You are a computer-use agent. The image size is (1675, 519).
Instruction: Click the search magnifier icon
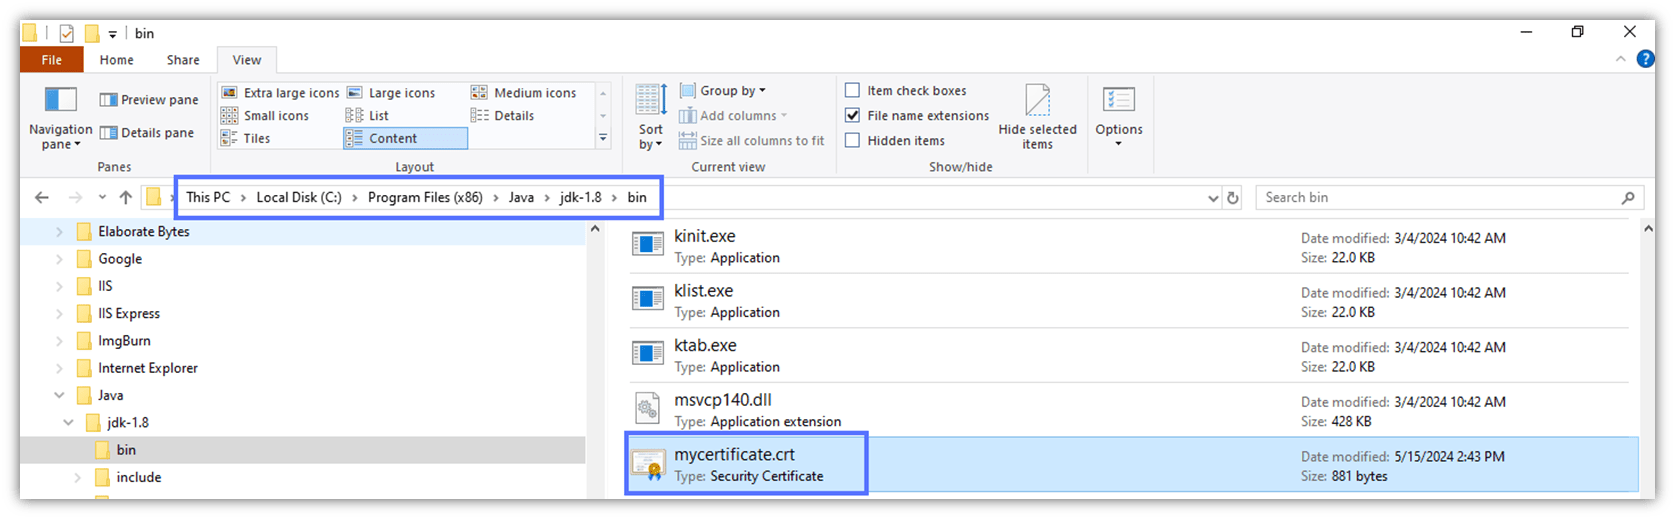click(x=1628, y=198)
